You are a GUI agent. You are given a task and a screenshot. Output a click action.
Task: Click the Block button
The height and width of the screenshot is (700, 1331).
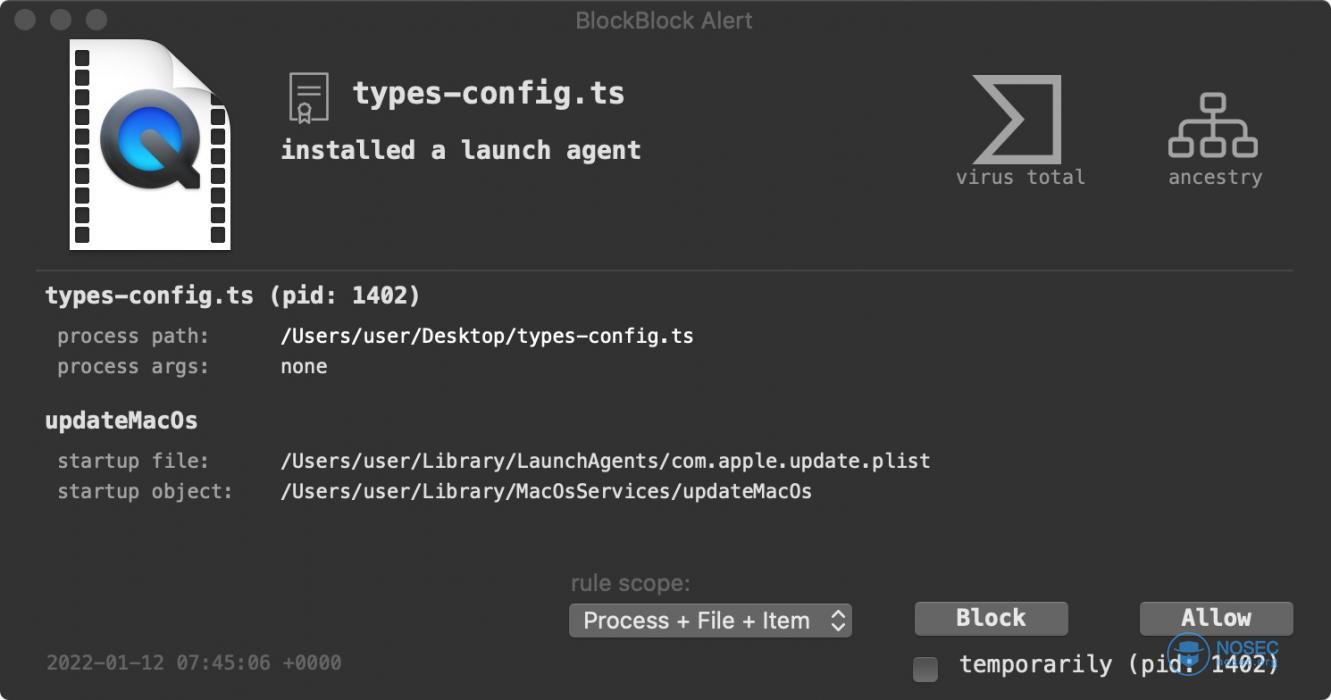pyautogui.click(x=991, y=618)
